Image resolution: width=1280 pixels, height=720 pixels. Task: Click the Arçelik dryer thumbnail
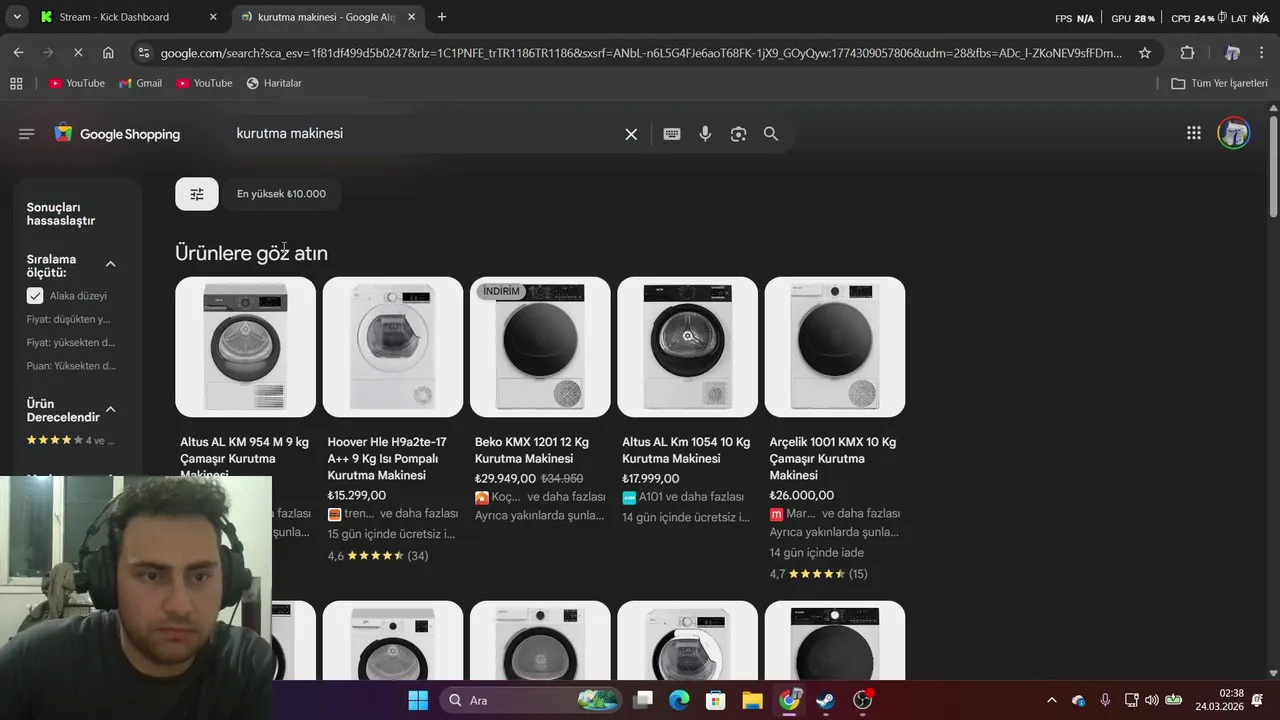click(x=835, y=347)
